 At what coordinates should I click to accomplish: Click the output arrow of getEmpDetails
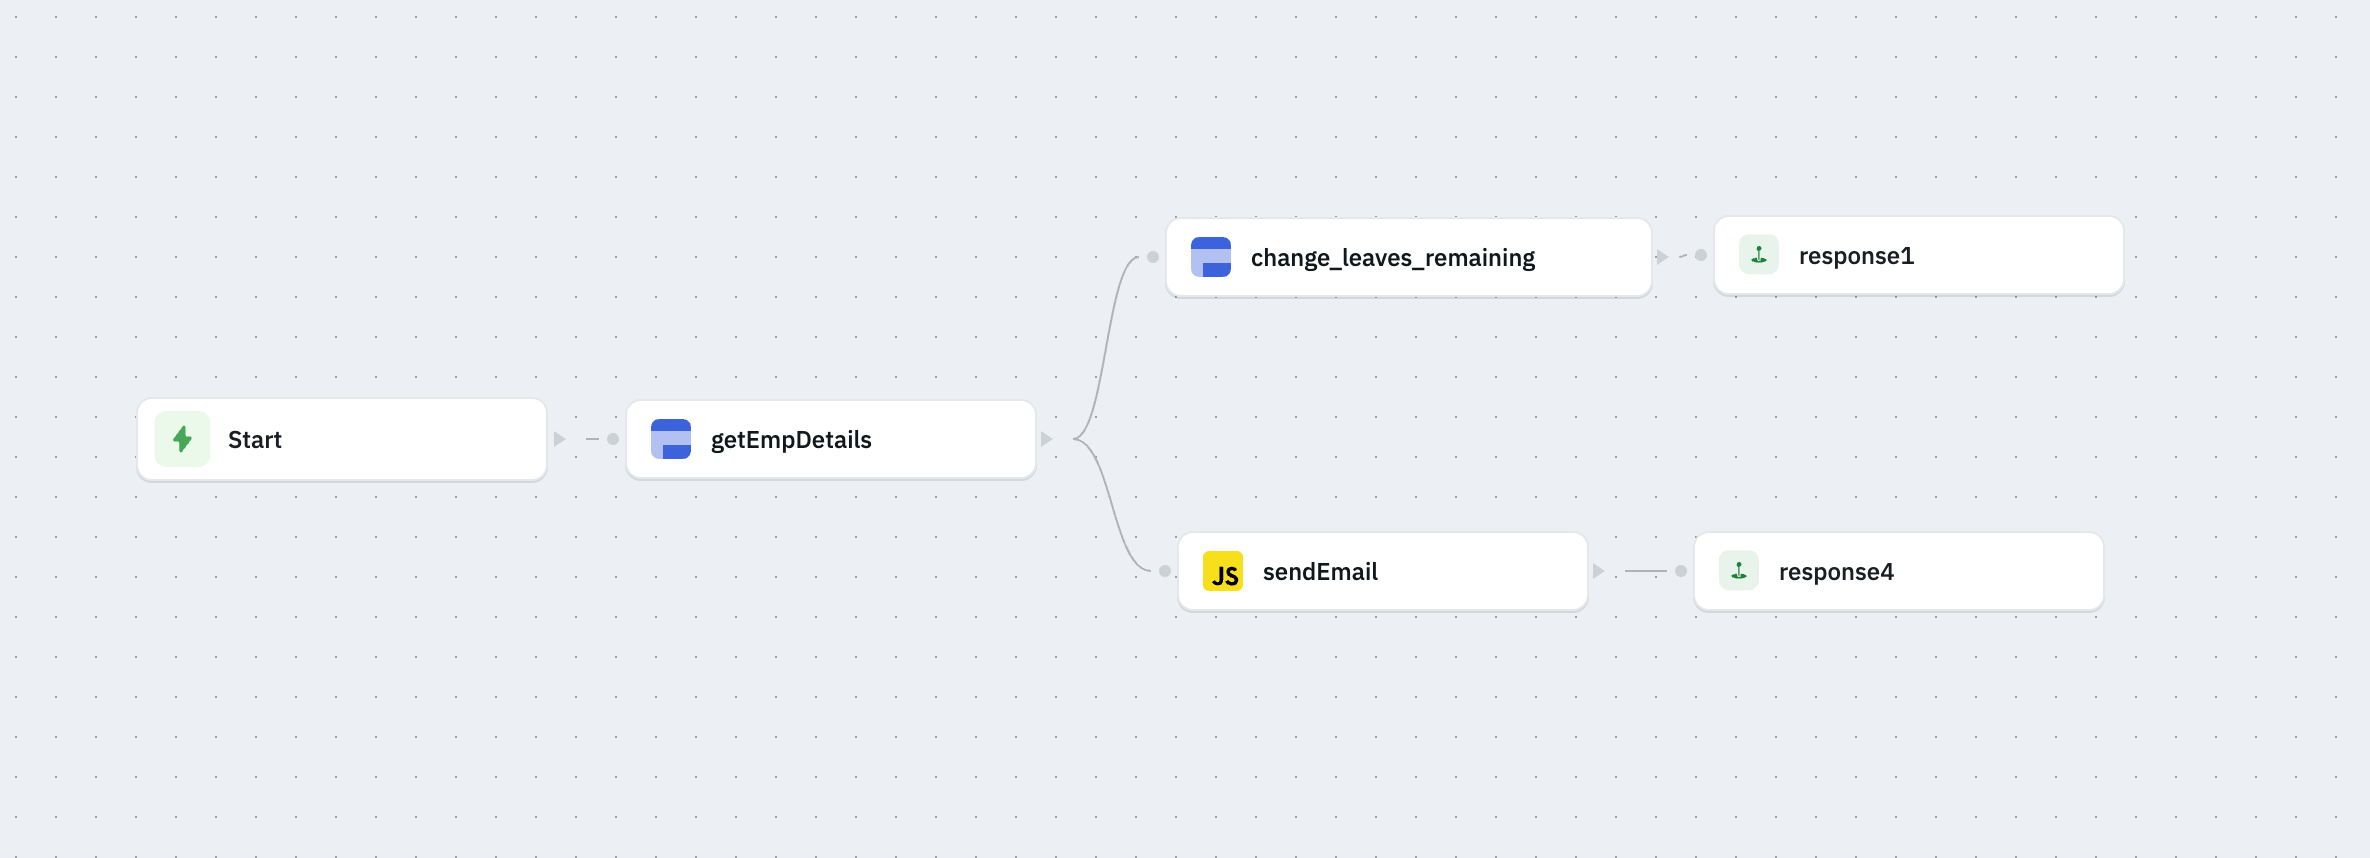tap(1047, 439)
